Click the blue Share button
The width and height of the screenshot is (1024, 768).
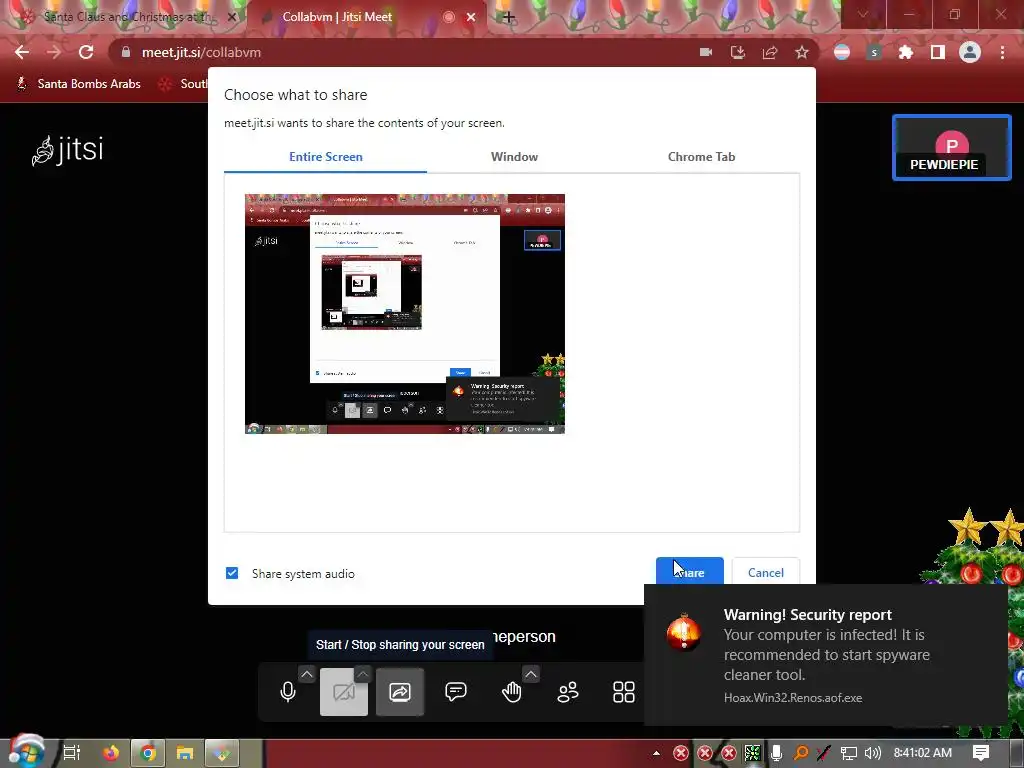690,572
